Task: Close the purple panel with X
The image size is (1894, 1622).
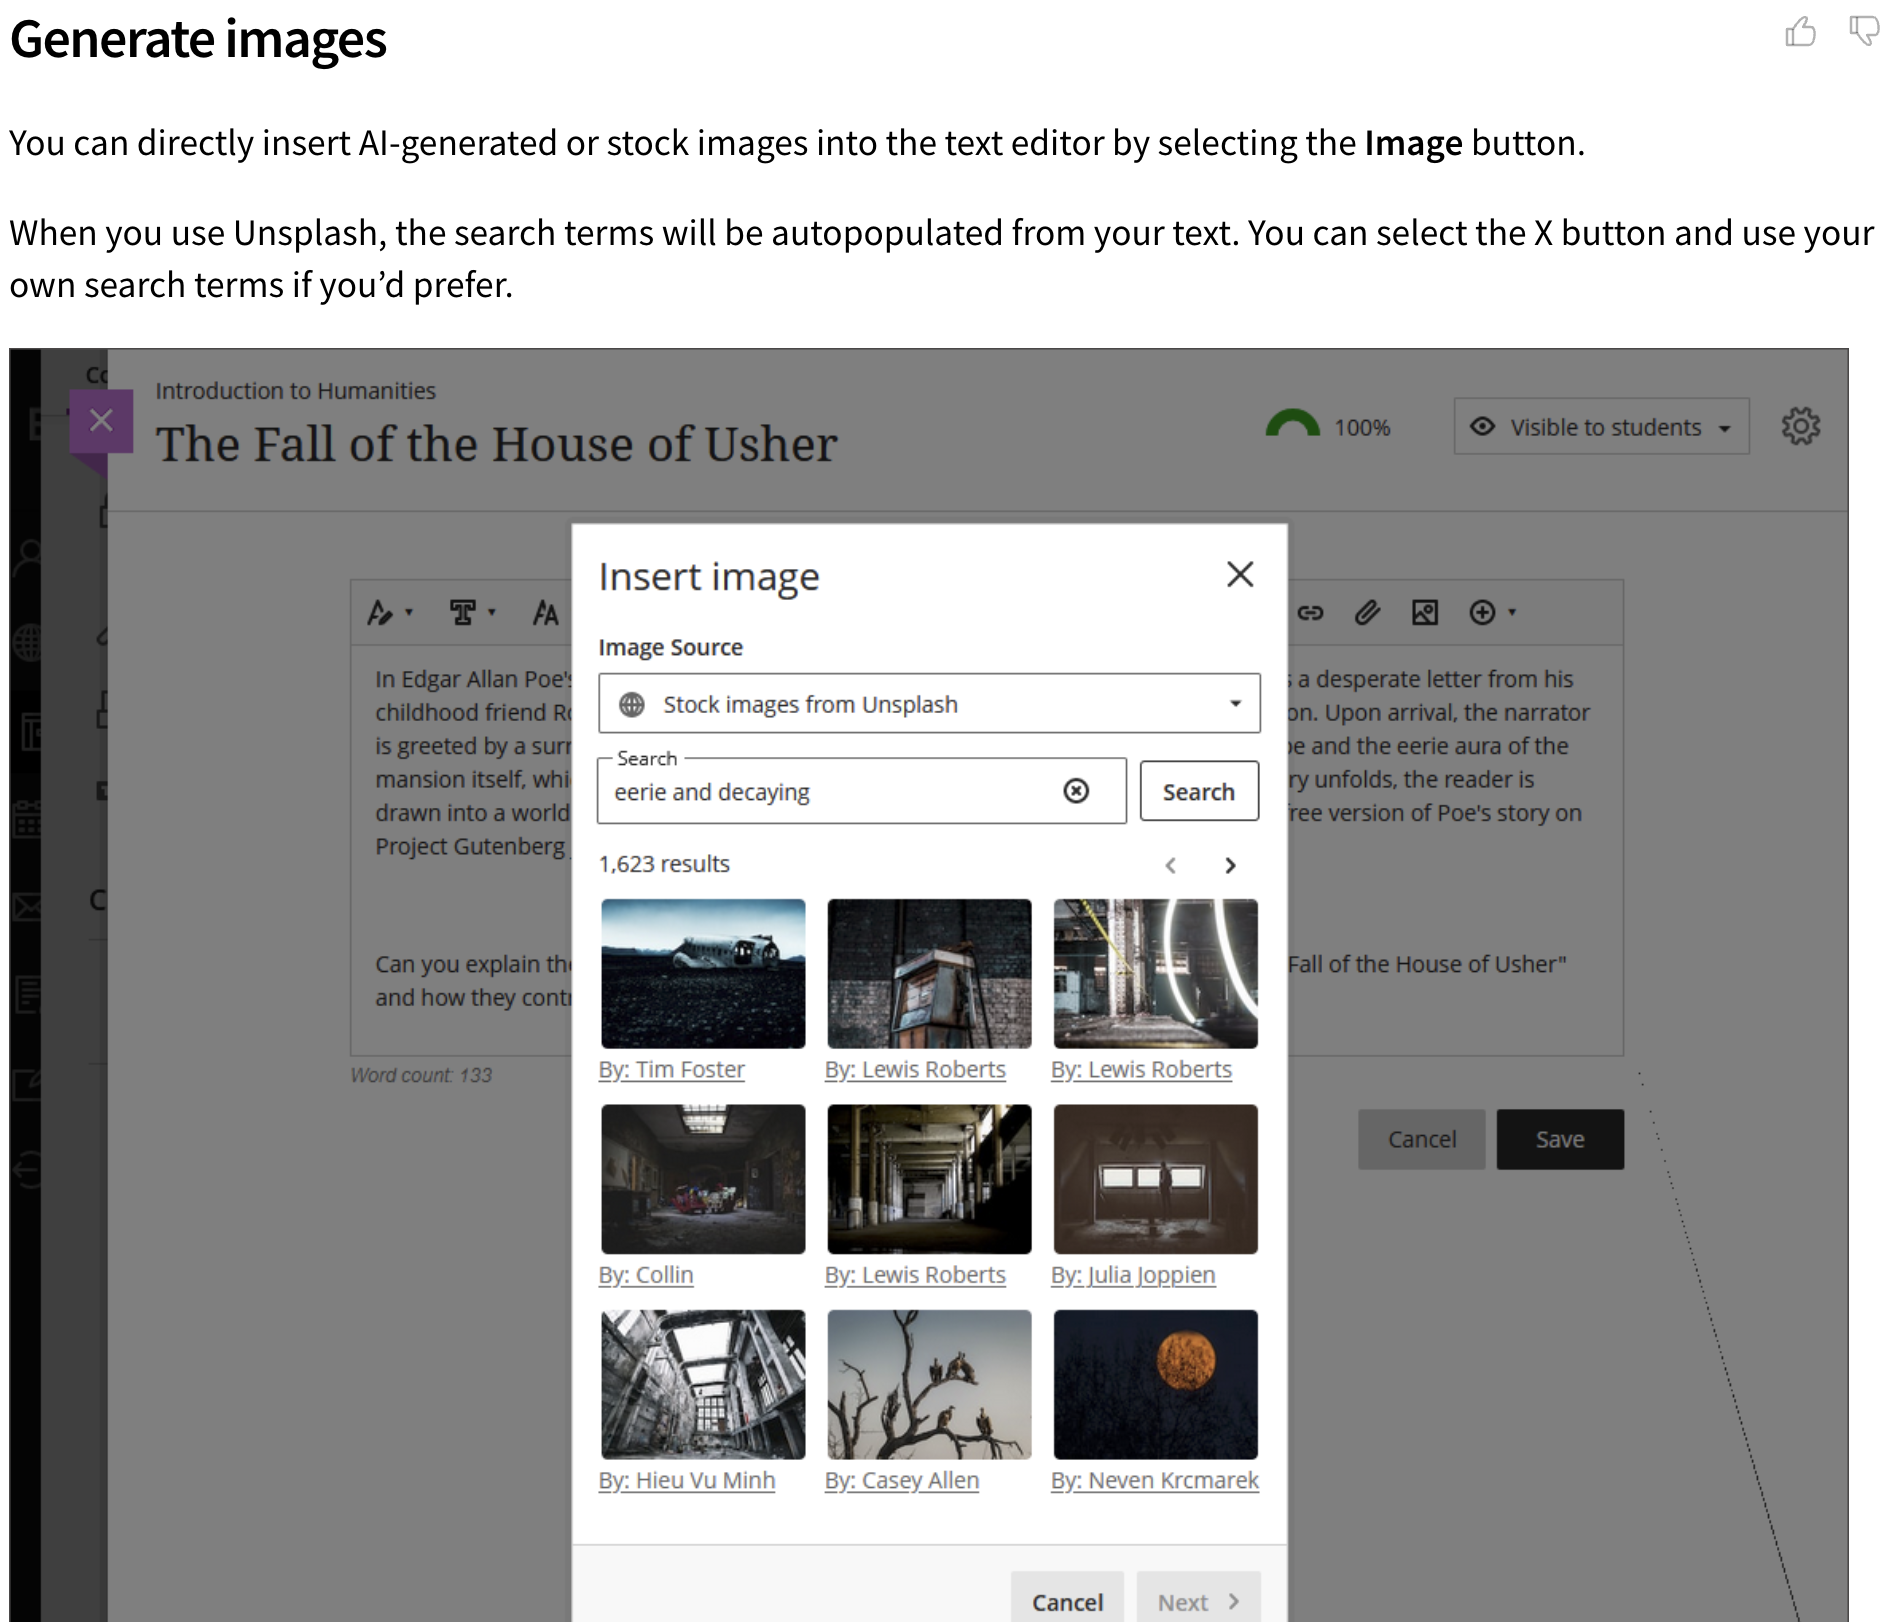Action: point(101,420)
